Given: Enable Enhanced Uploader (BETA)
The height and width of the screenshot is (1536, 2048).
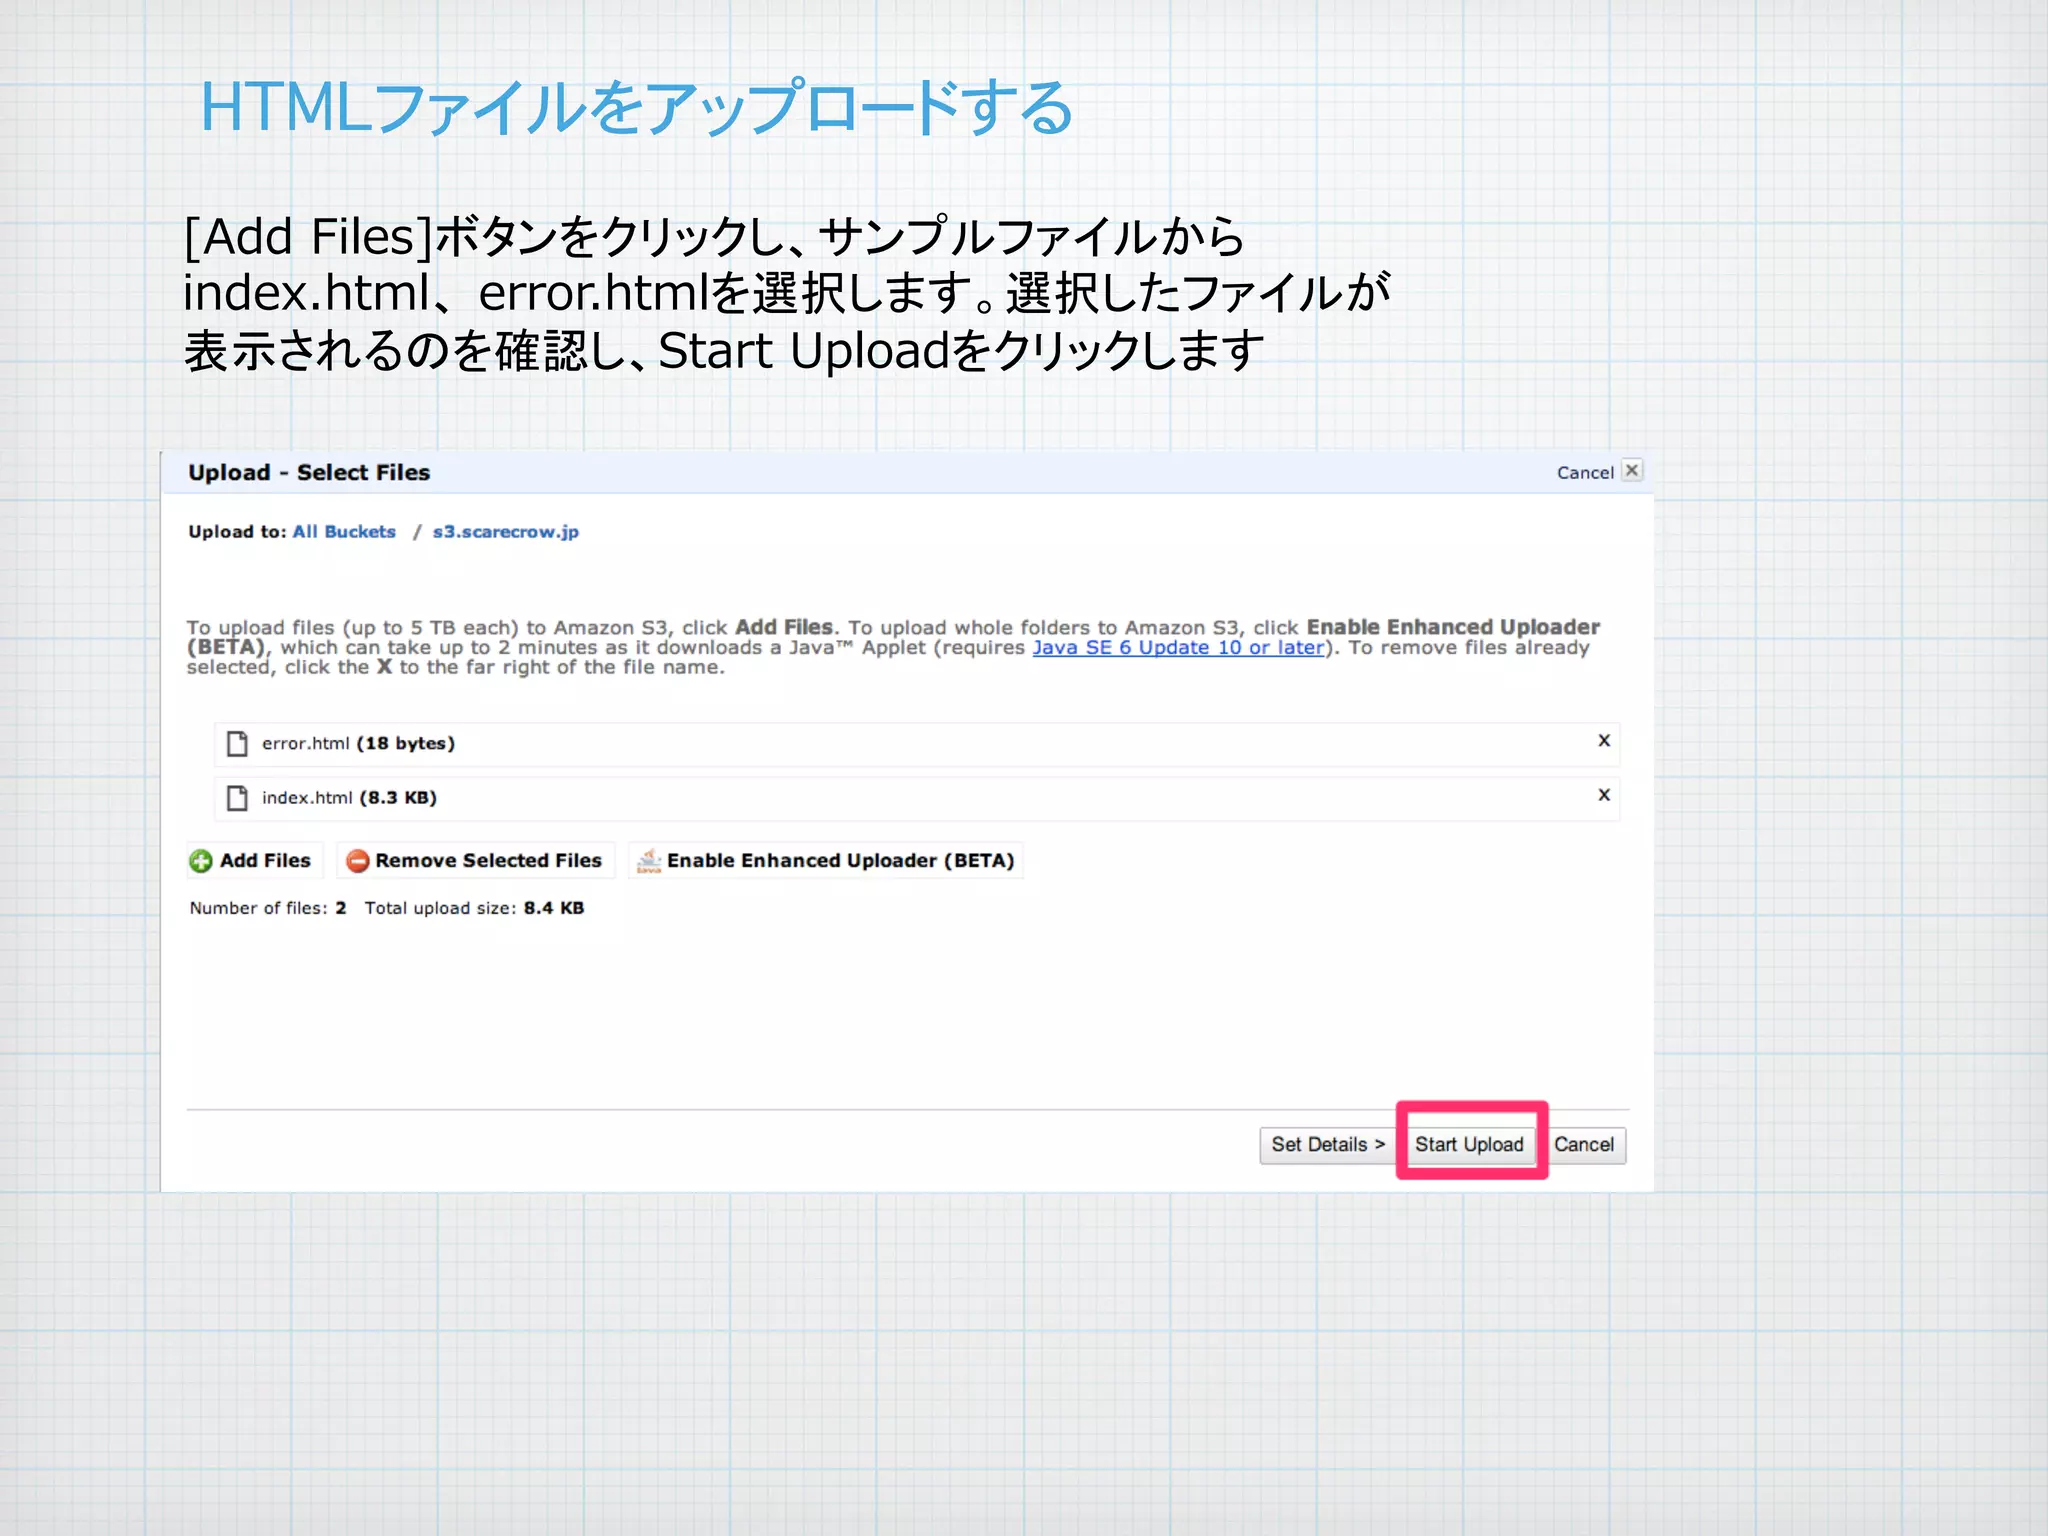Looking at the screenshot, I should [827, 860].
